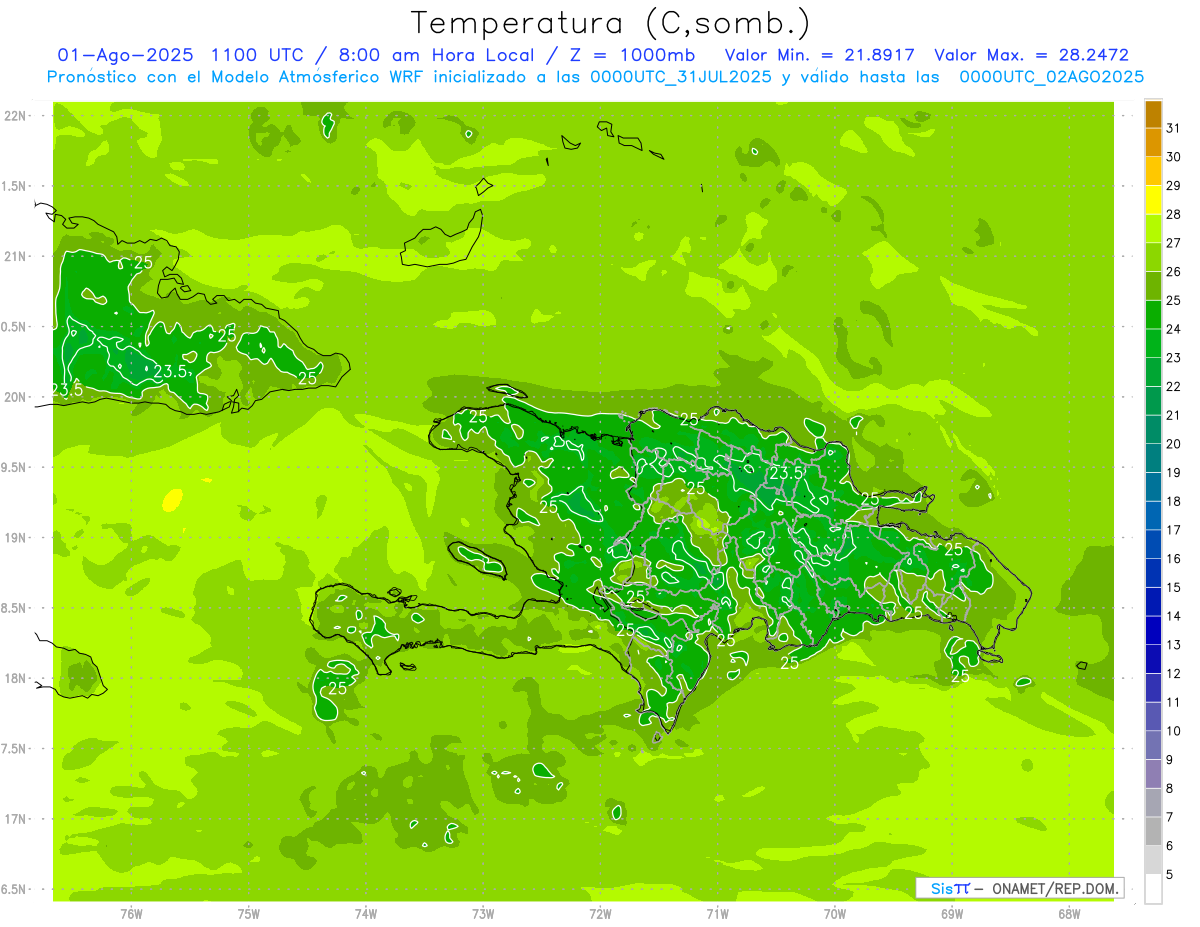Click the legend value 15
The width and height of the screenshot is (1200, 927).
click(1174, 587)
